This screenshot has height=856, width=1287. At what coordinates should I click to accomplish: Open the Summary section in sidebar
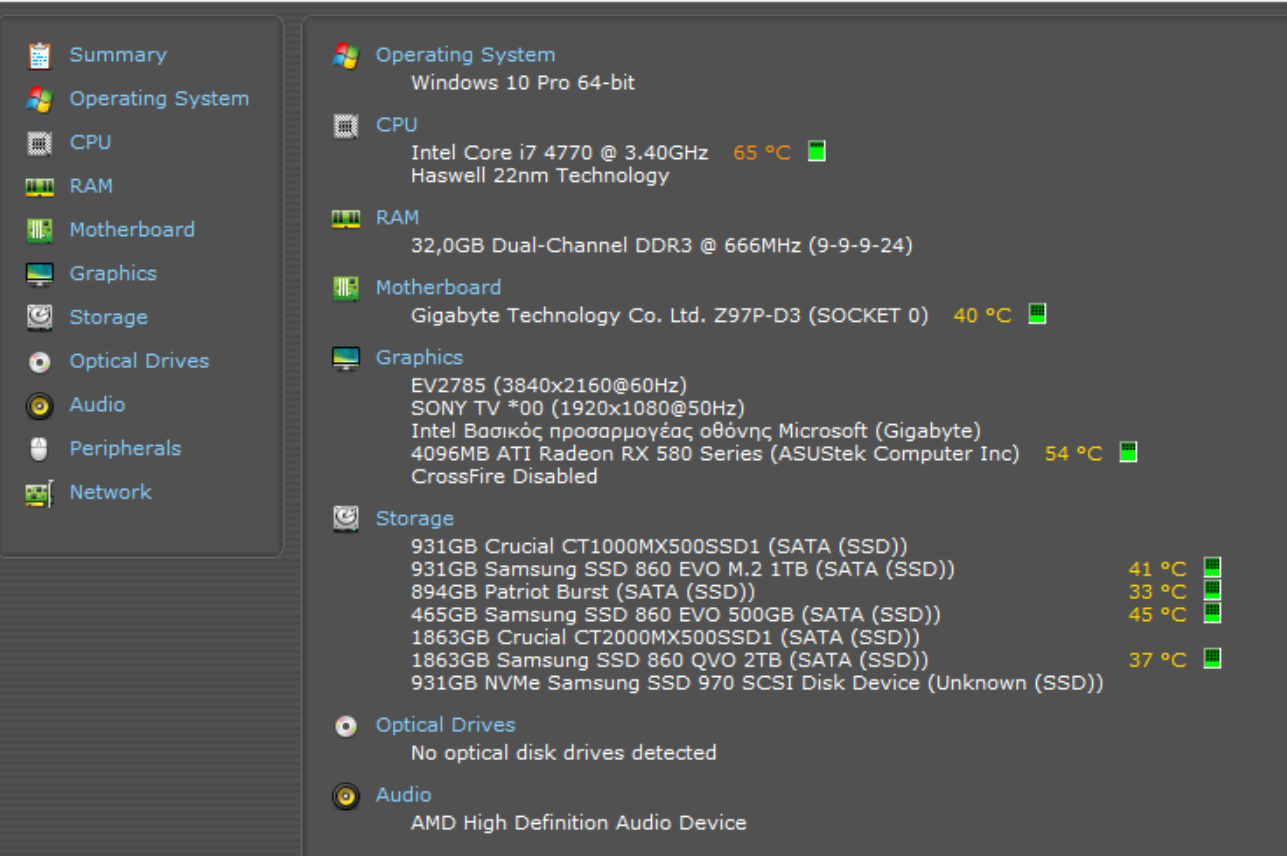pyautogui.click(x=118, y=55)
